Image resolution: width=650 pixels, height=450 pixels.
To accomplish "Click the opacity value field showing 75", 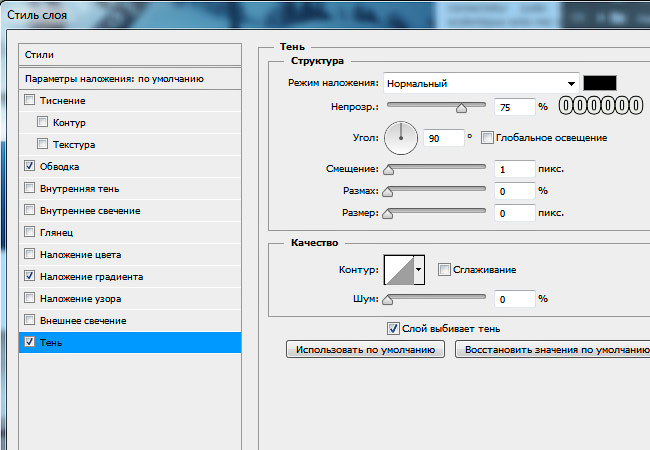I will point(514,107).
